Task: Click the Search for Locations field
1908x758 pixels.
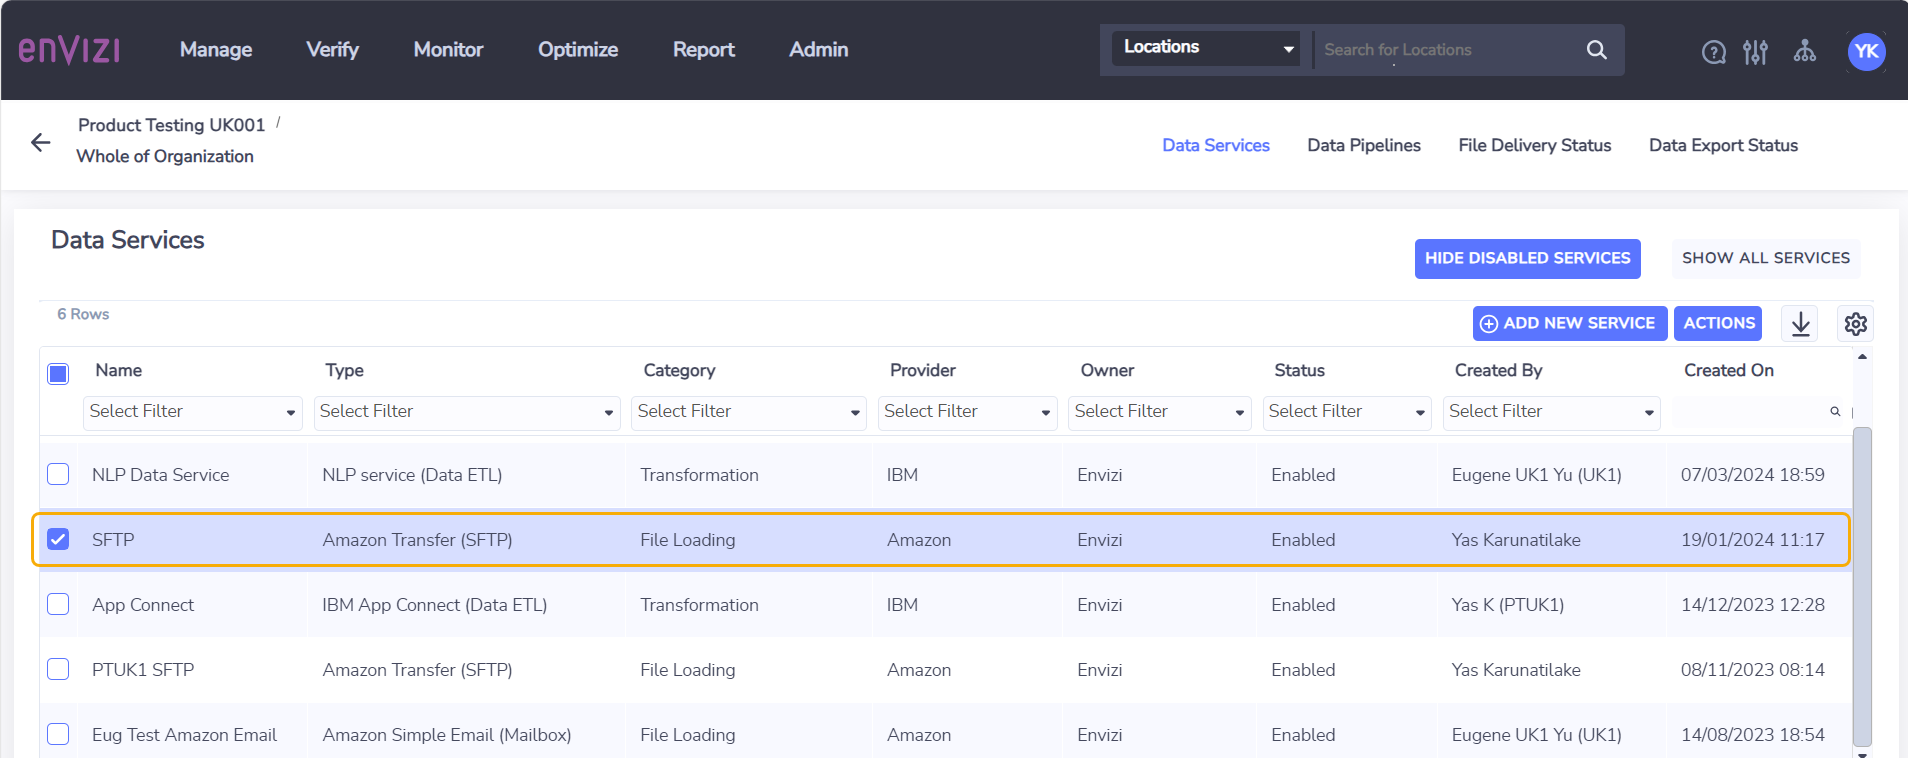Action: (x=1445, y=50)
